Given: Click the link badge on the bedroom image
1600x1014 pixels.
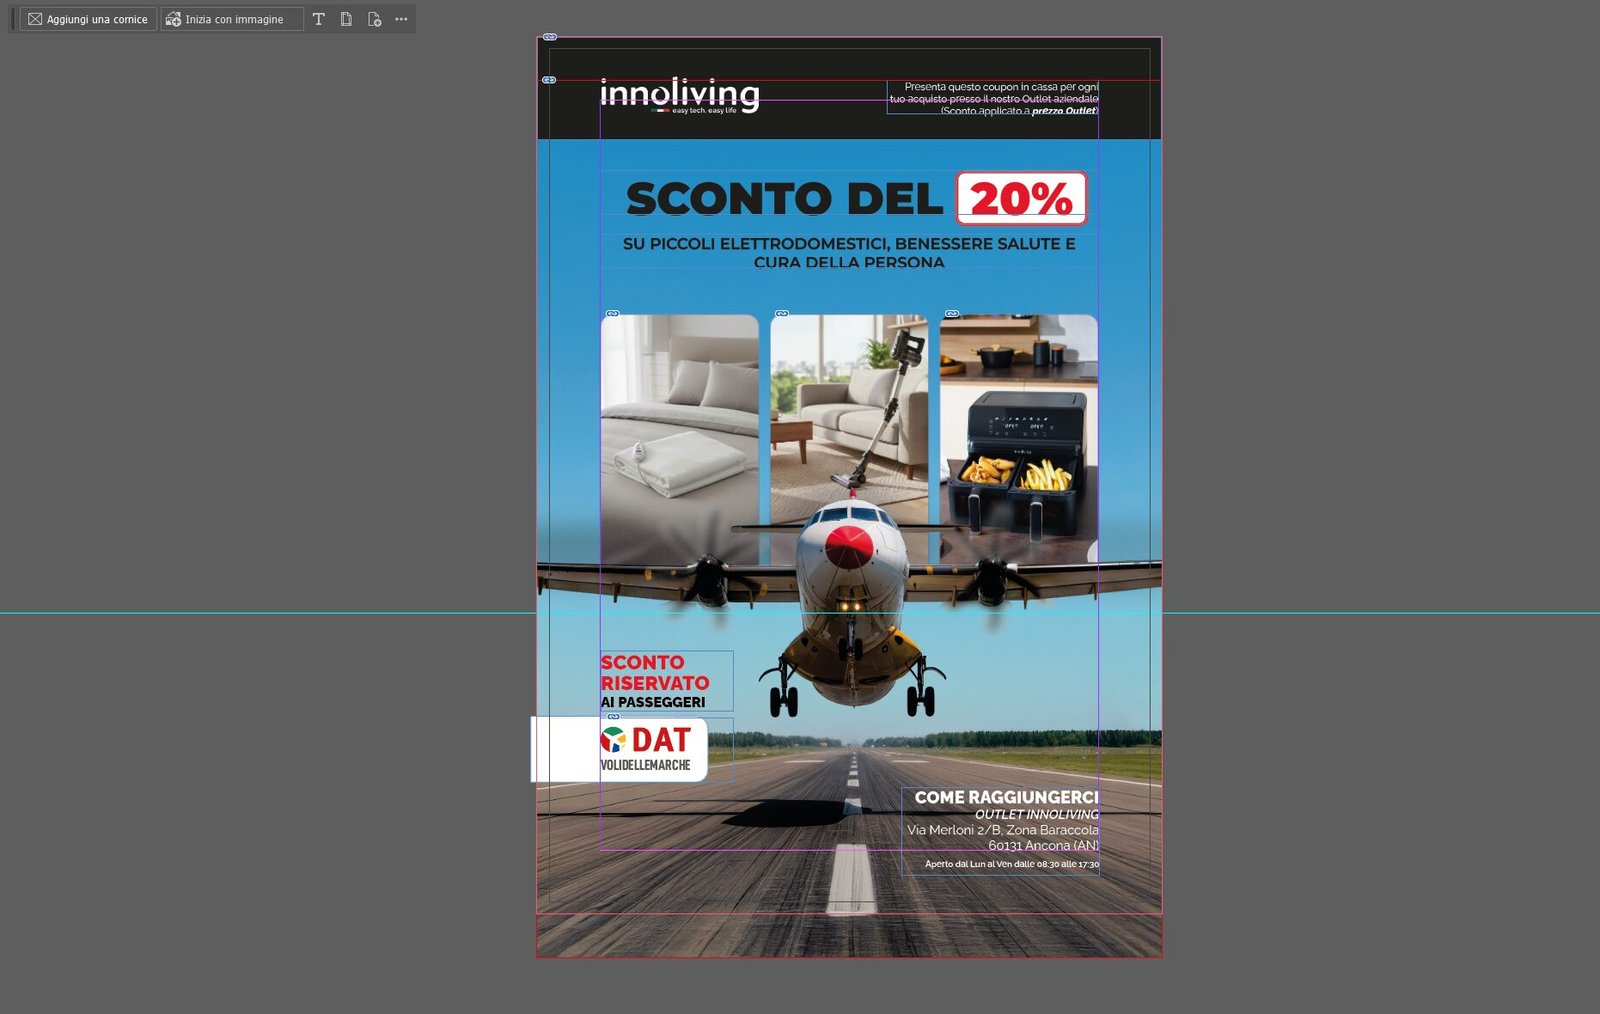Looking at the screenshot, I should (x=613, y=314).
